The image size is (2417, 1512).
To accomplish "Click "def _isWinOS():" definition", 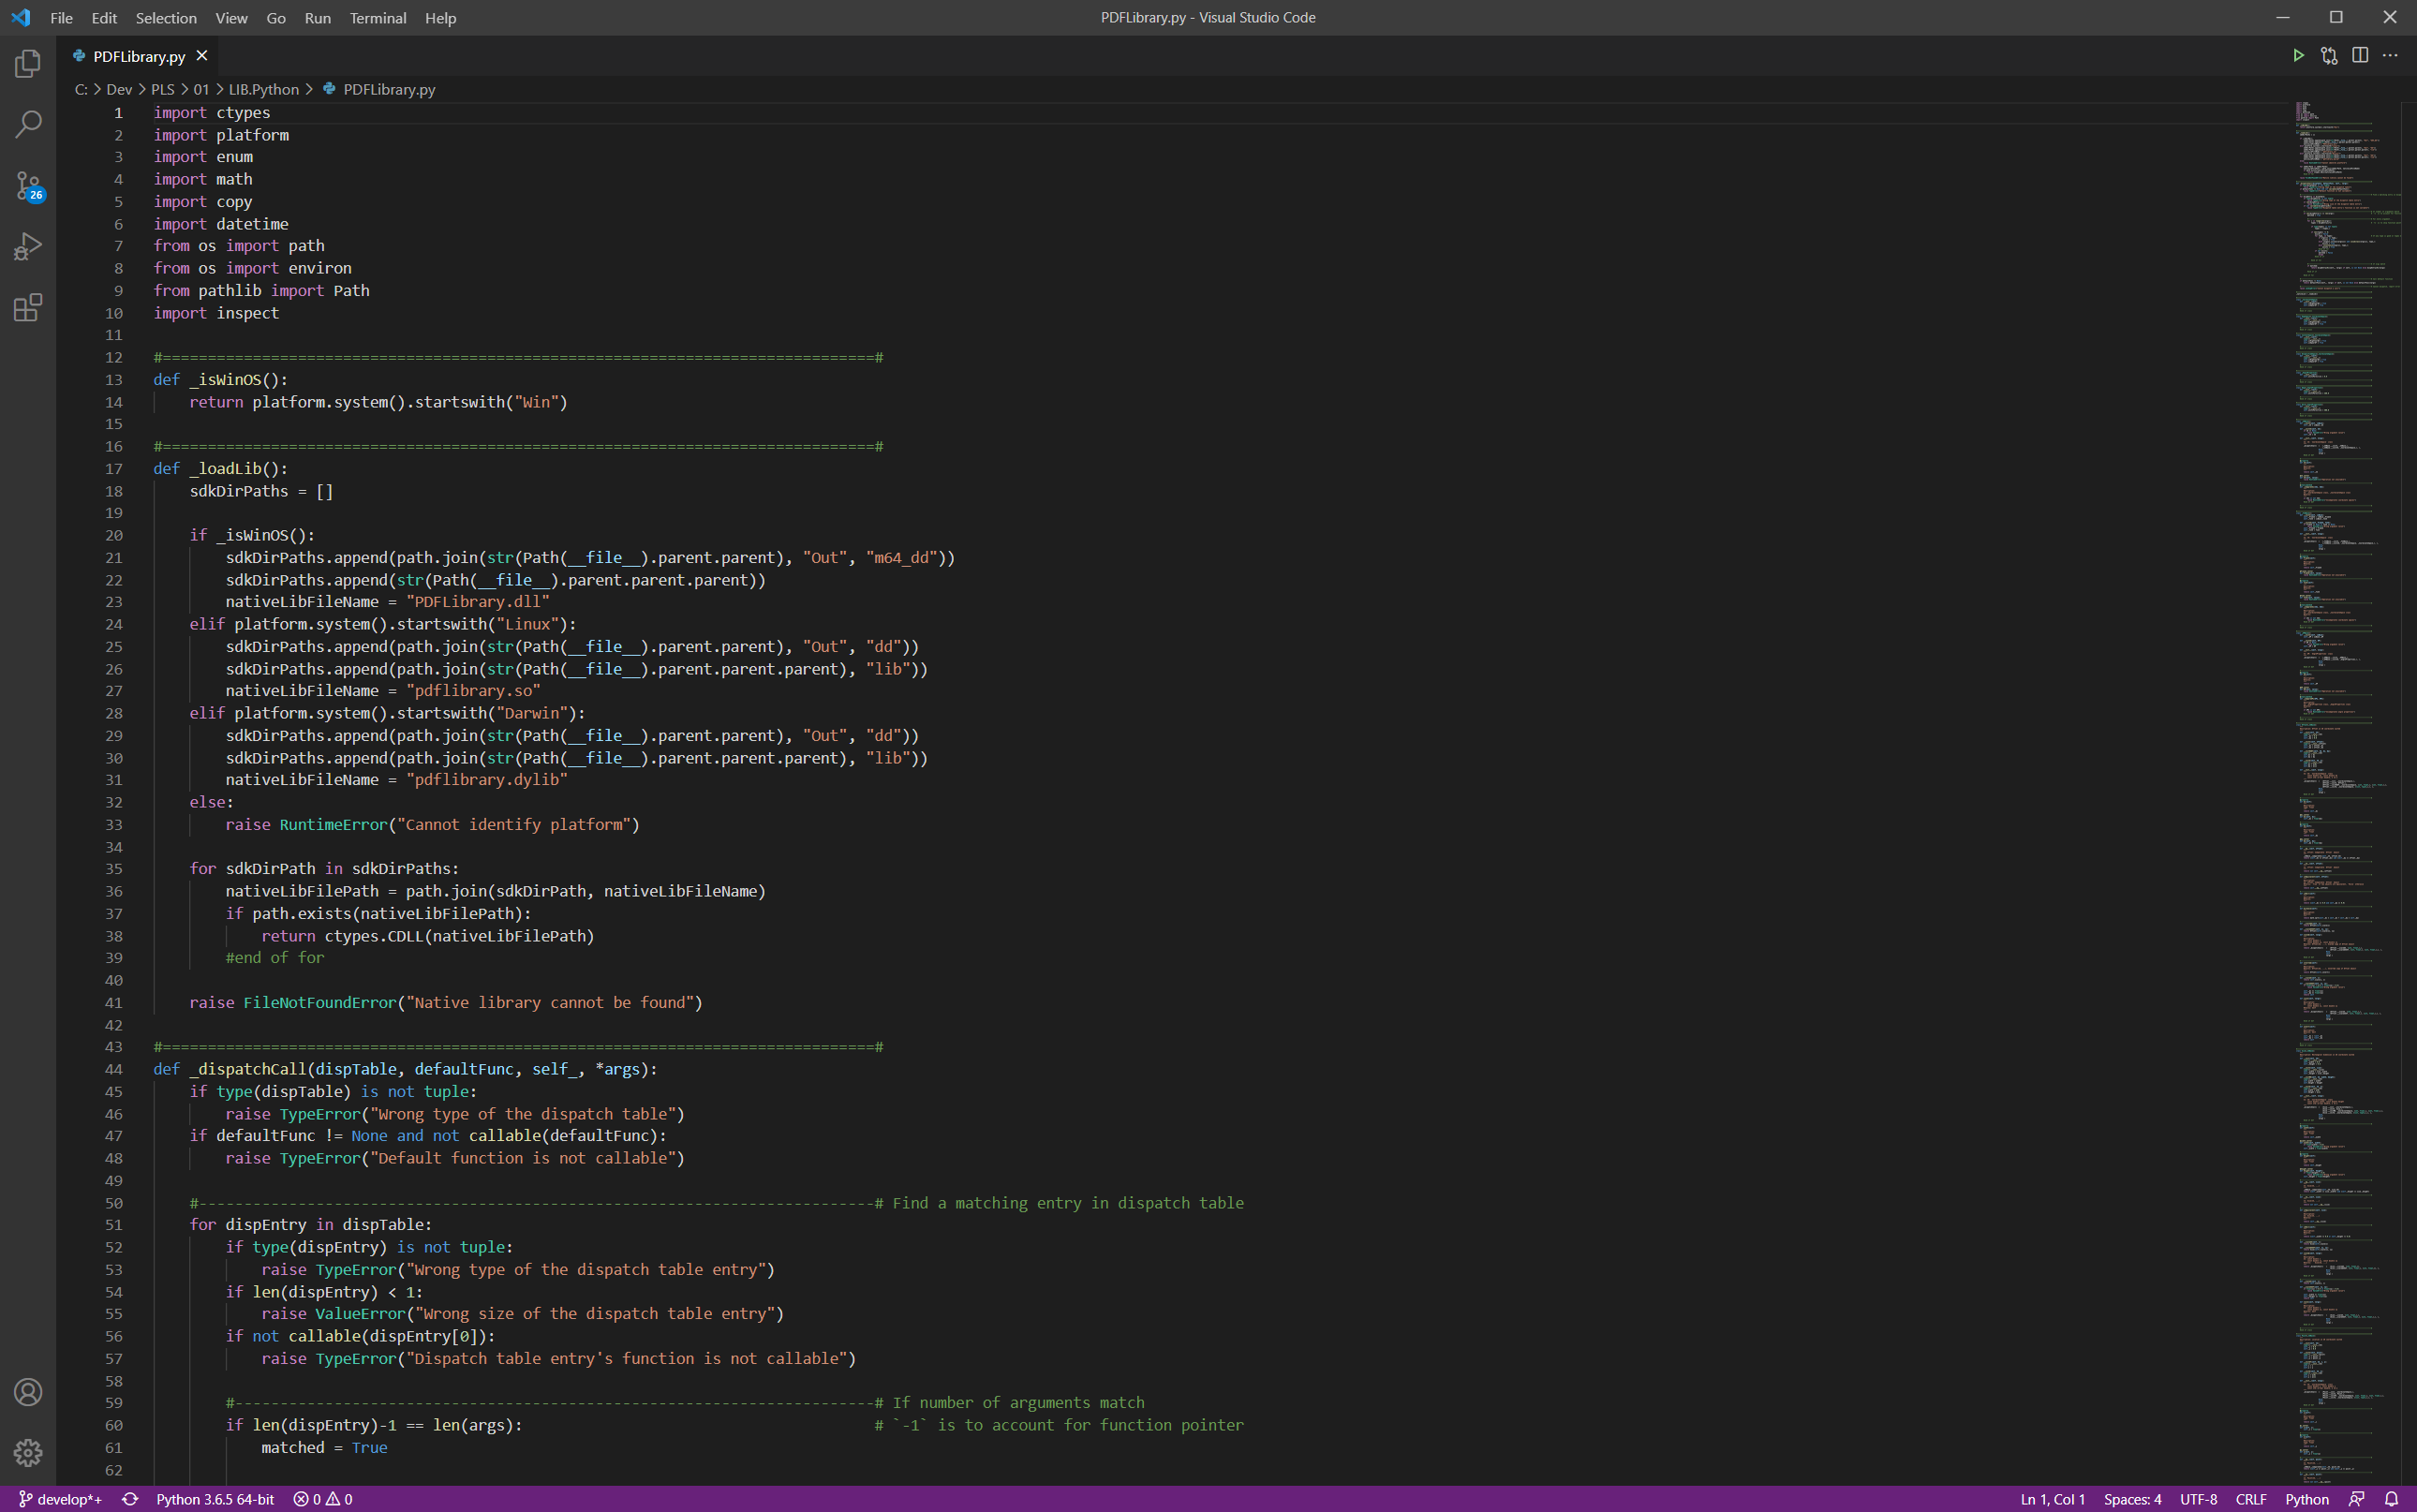I will click(x=220, y=380).
